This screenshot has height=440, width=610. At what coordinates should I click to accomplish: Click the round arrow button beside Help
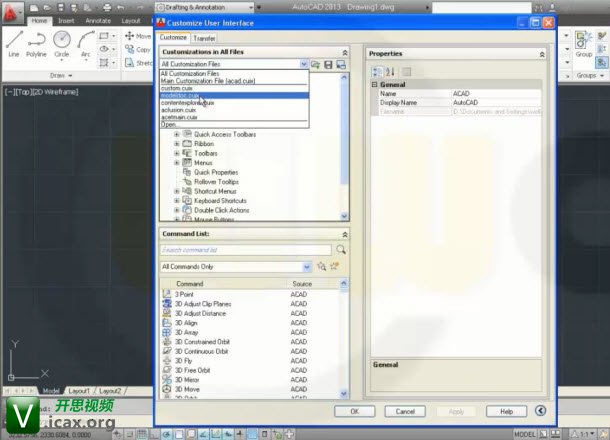[540, 411]
